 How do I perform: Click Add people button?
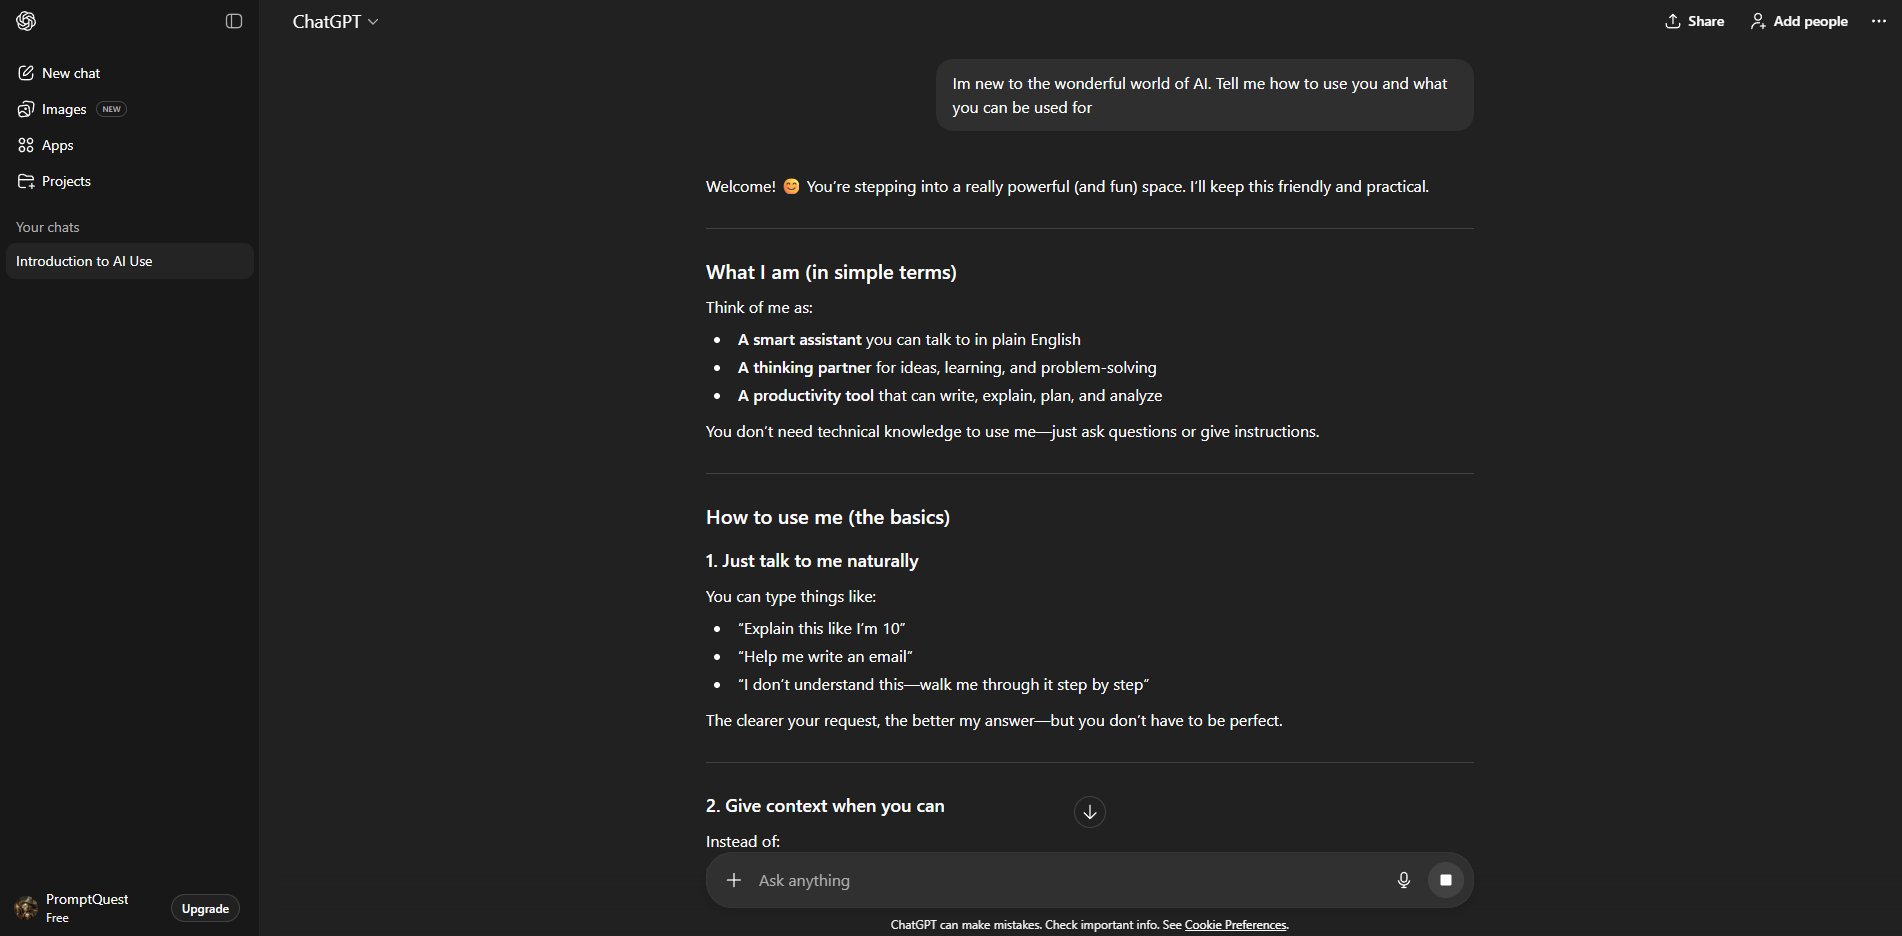pyautogui.click(x=1799, y=21)
